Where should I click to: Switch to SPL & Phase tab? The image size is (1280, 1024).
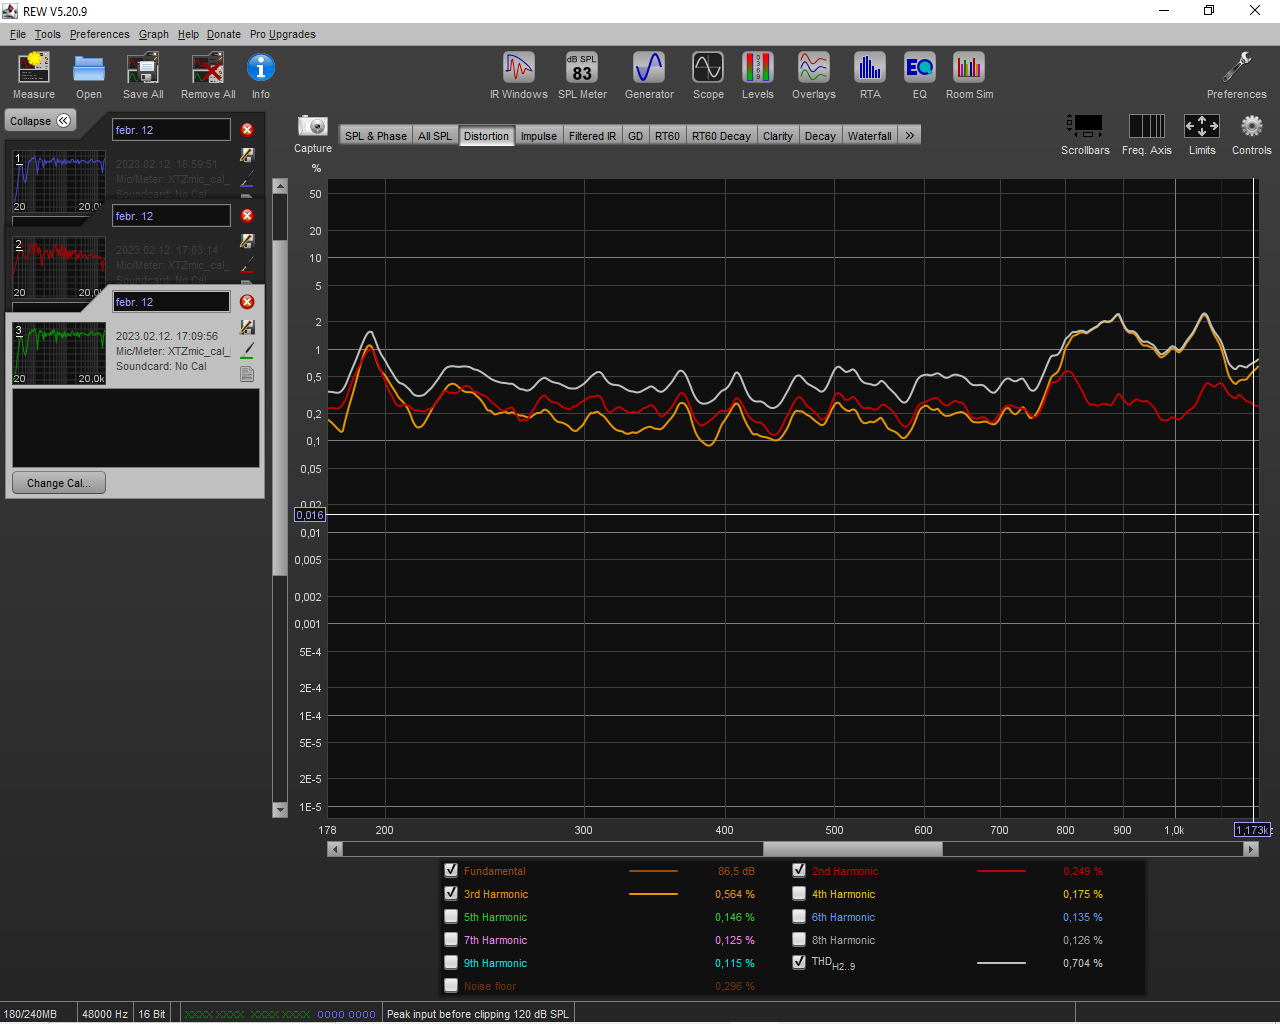(x=376, y=136)
